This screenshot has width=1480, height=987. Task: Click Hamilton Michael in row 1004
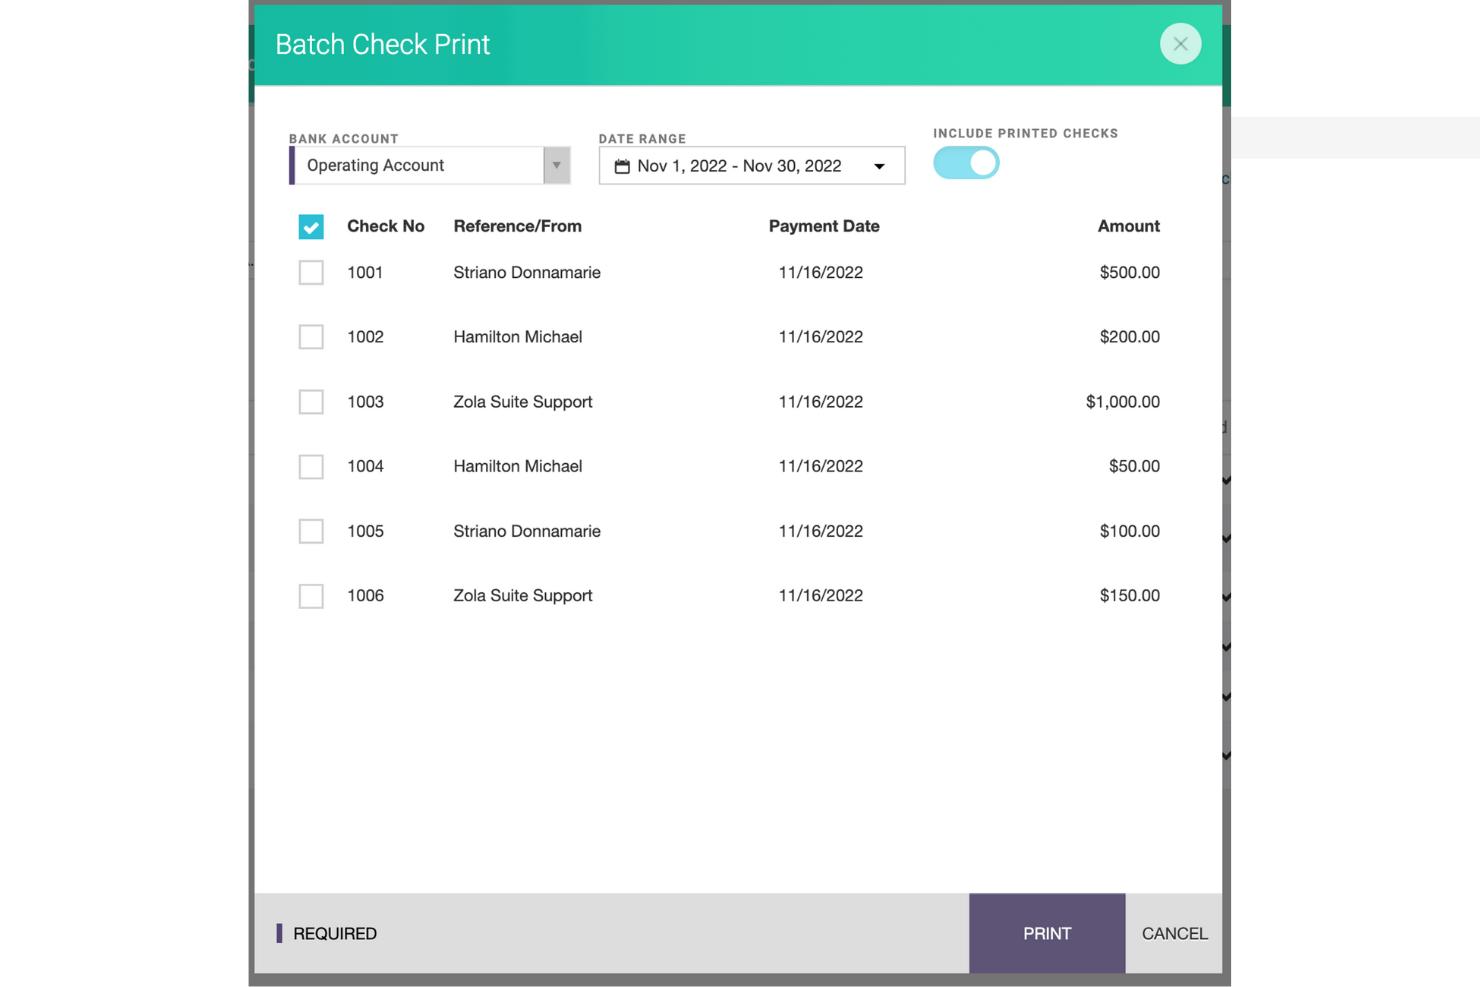point(517,466)
